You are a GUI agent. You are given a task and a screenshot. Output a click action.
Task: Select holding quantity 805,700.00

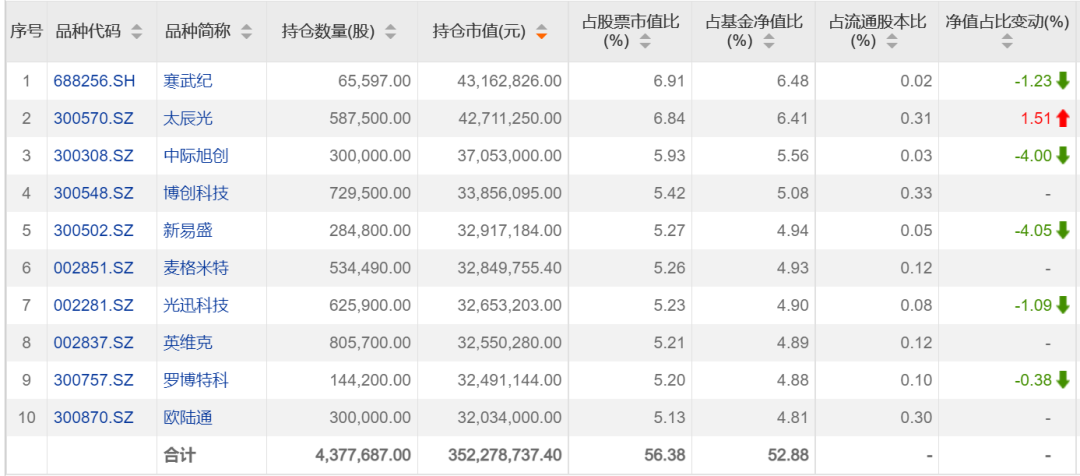pos(370,343)
